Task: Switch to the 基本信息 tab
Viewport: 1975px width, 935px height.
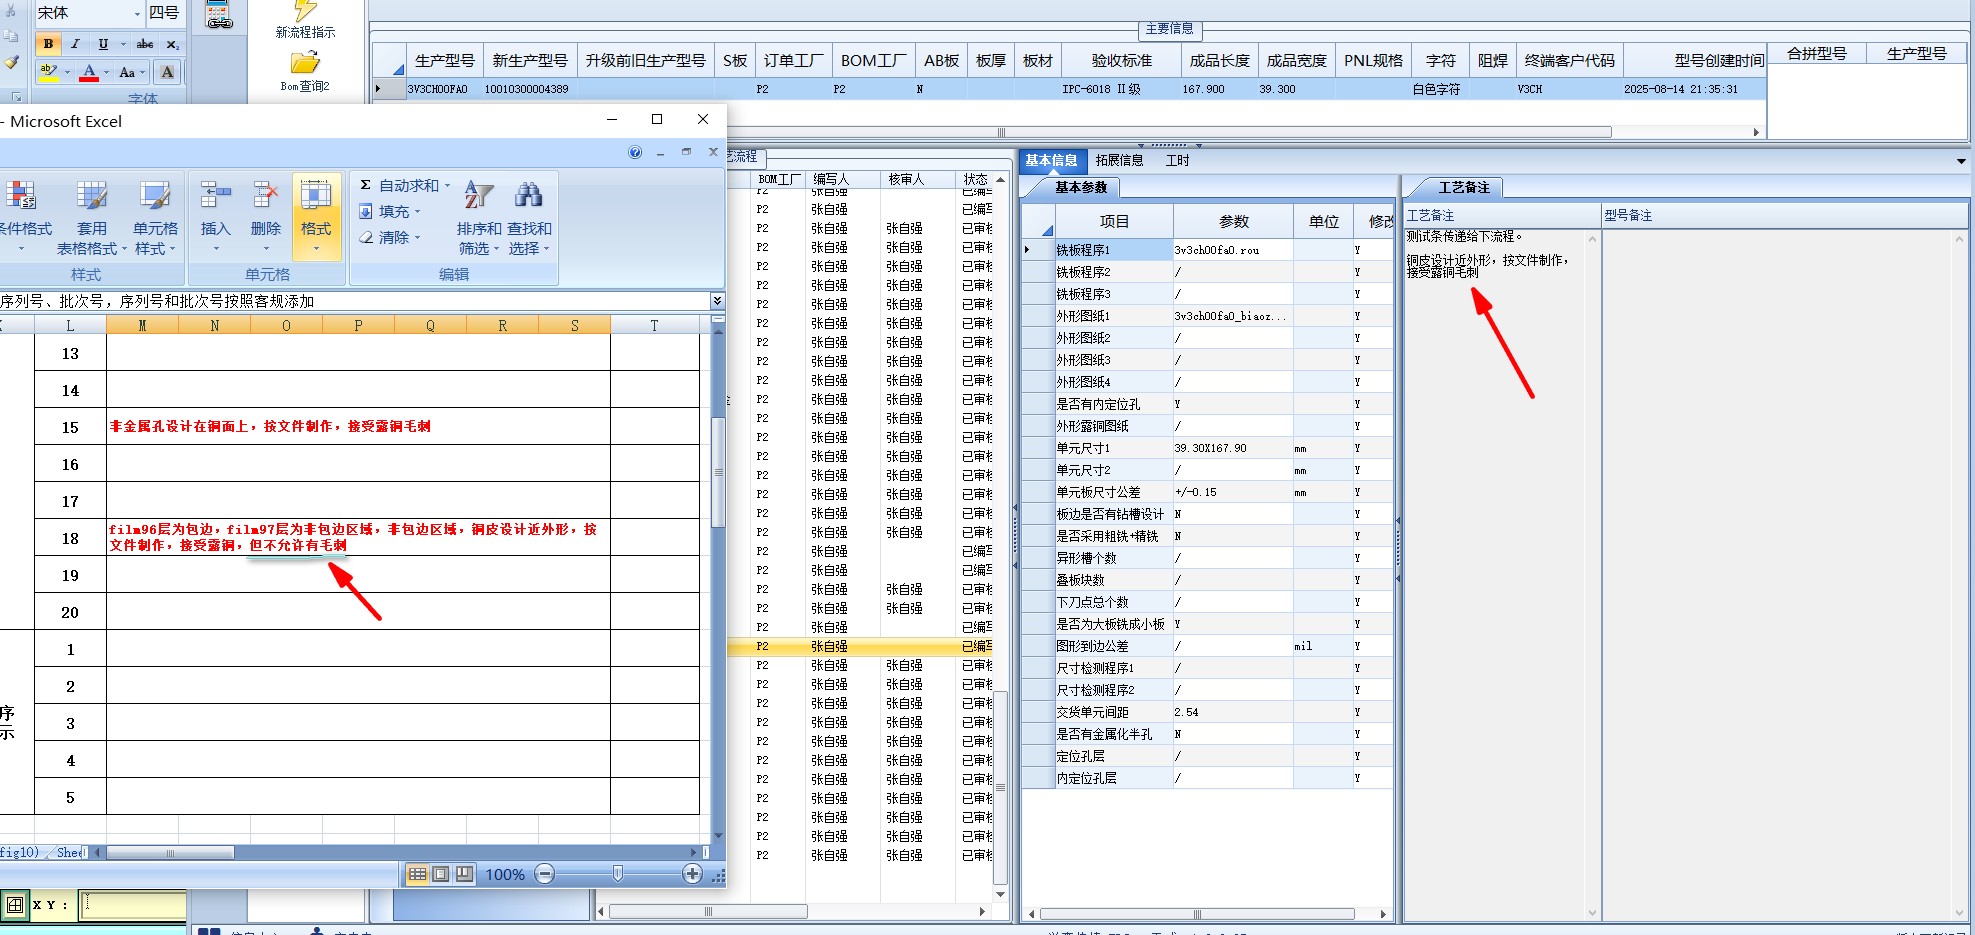Action: [1051, 160]
